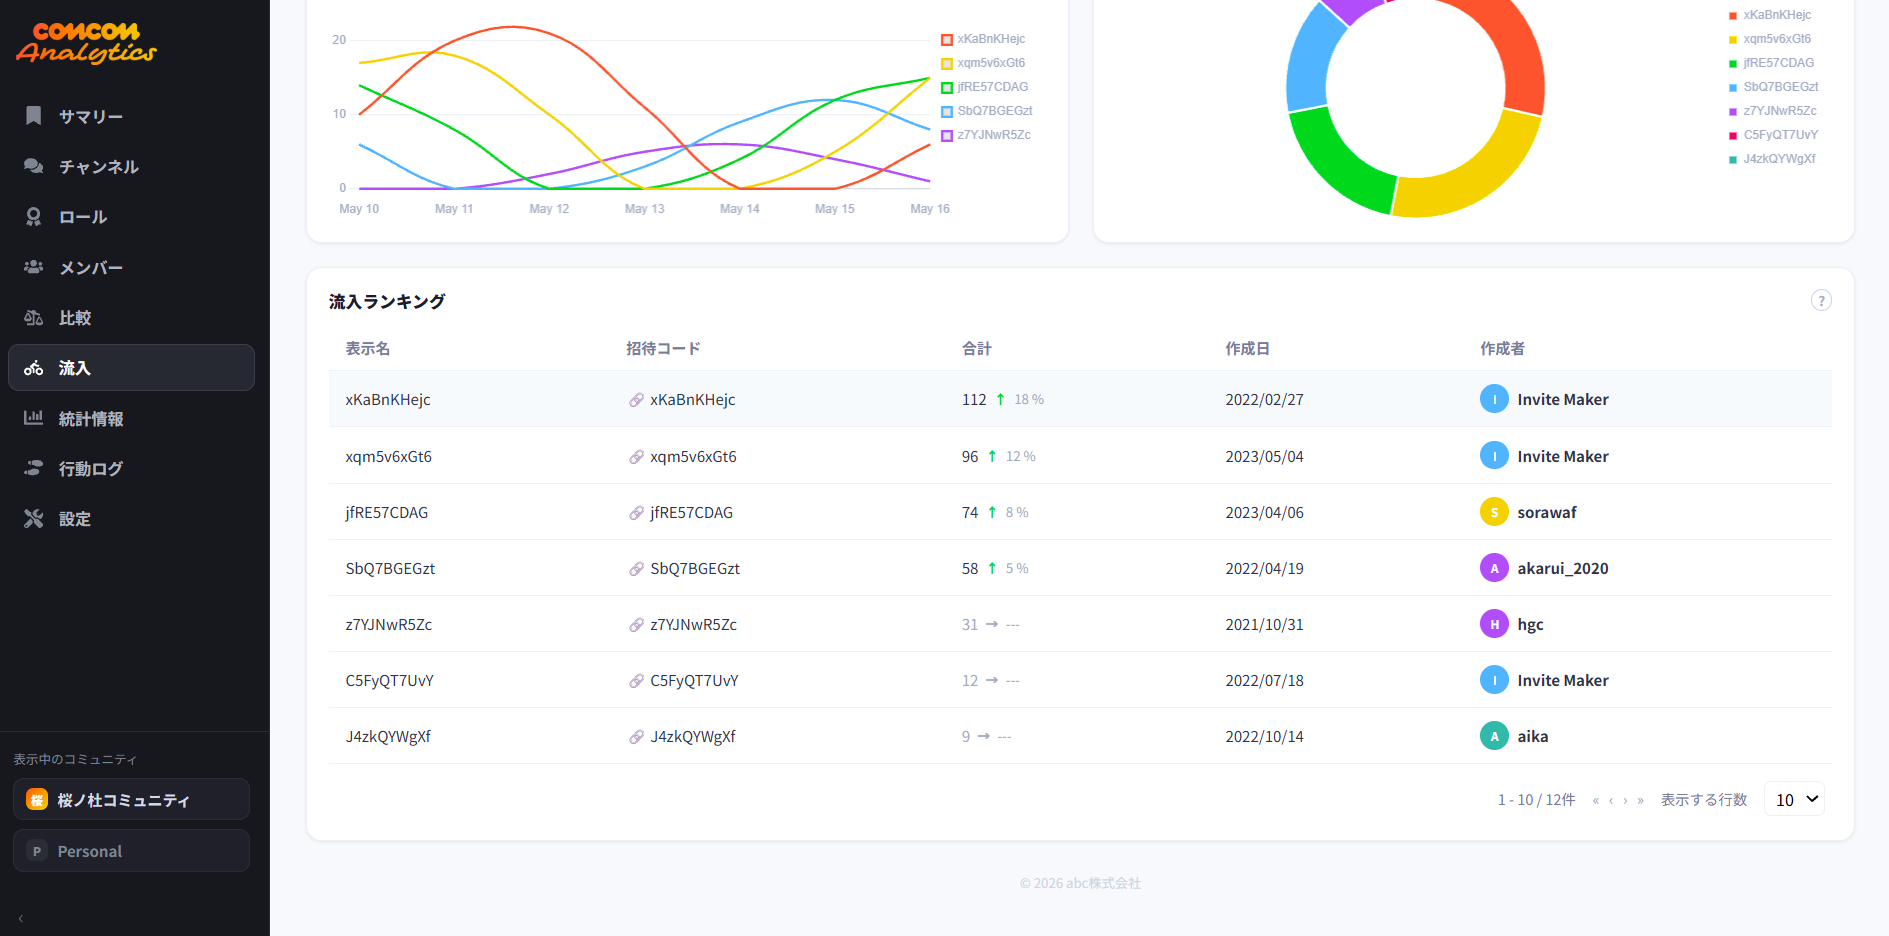Click the 流入 bicycle icon
Image resolution: width=1889 pixels, height=936 pixels.
(x=33, y=368)
